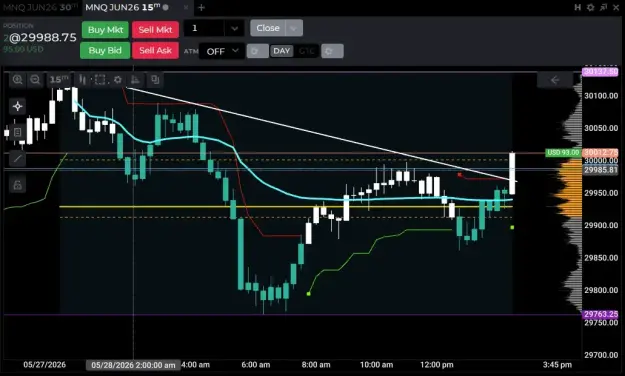
Task: Zoom out with the magnifier minus icon
Action: 35,80
